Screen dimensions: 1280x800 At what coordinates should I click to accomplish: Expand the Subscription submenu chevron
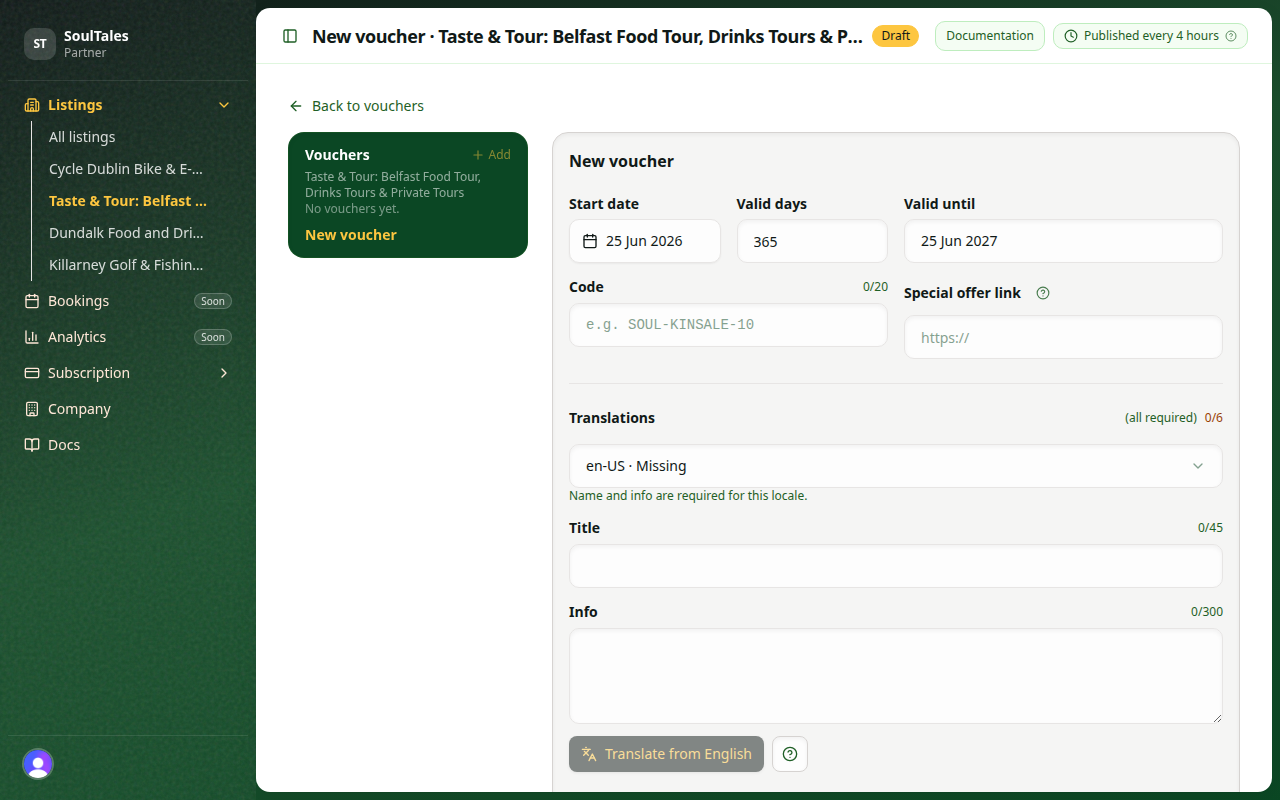point(224,373)
